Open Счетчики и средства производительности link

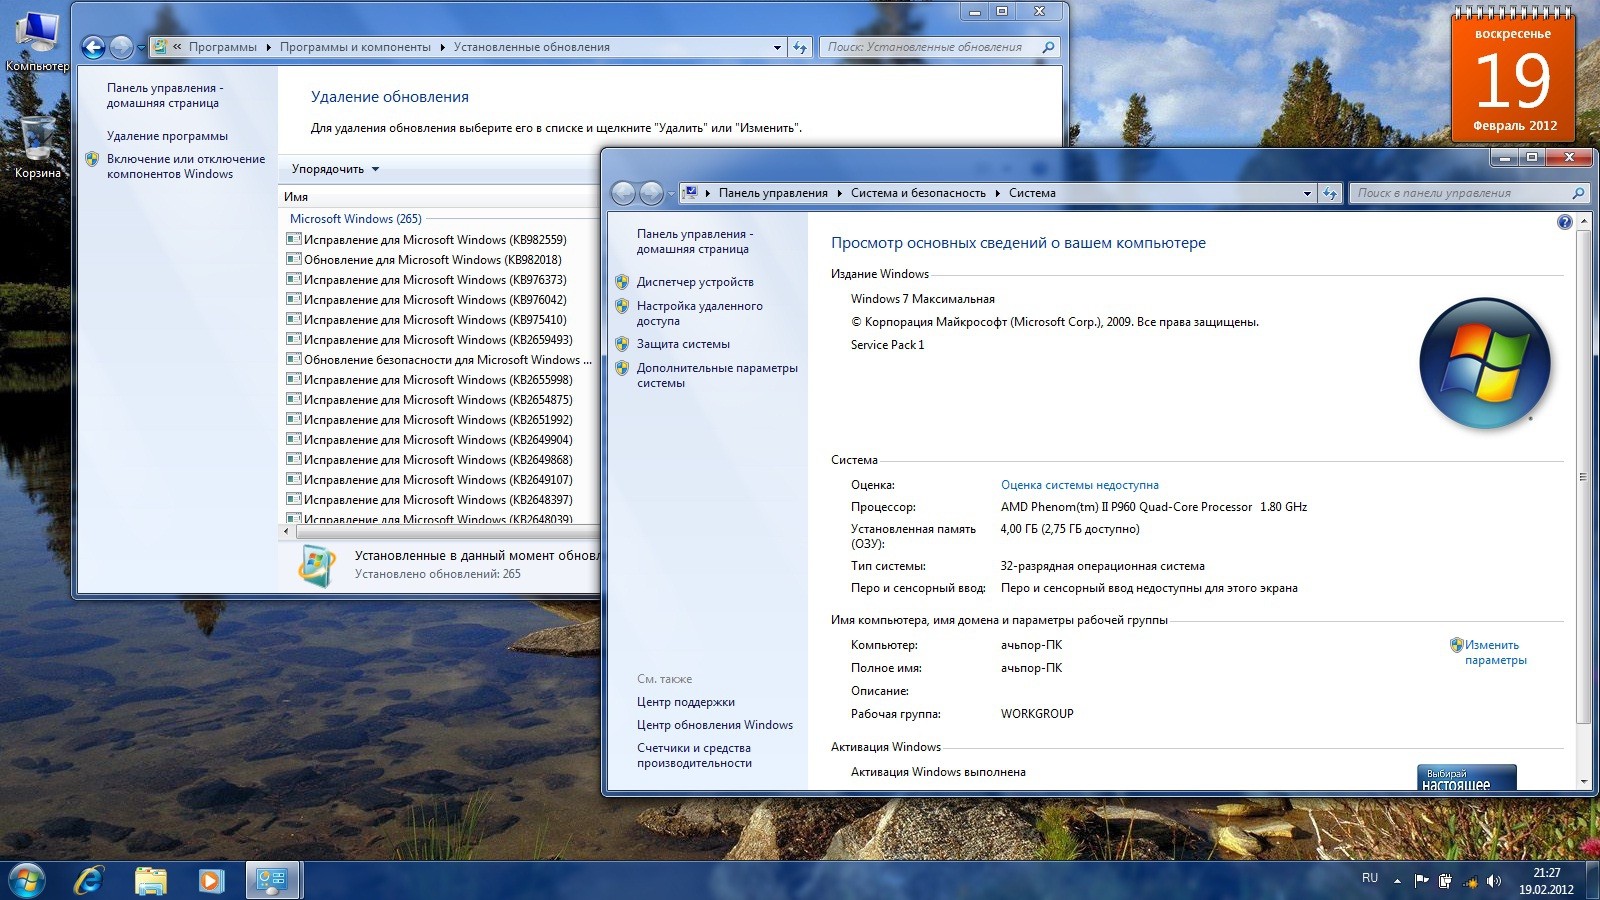click(694, 755)
